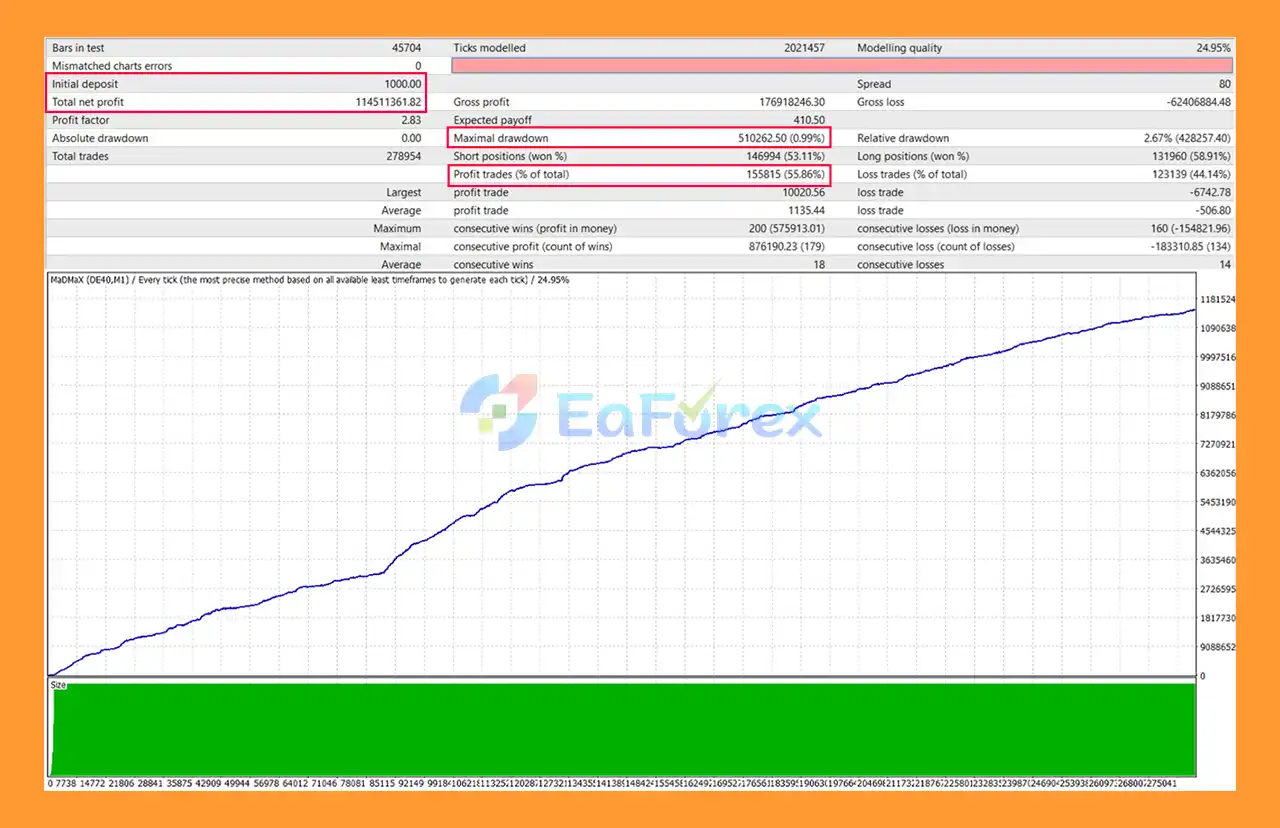Click the Expected payoff value 410.50
Image resolution: width=1280 pixels, height=828 pixels.
pos(808,120)
